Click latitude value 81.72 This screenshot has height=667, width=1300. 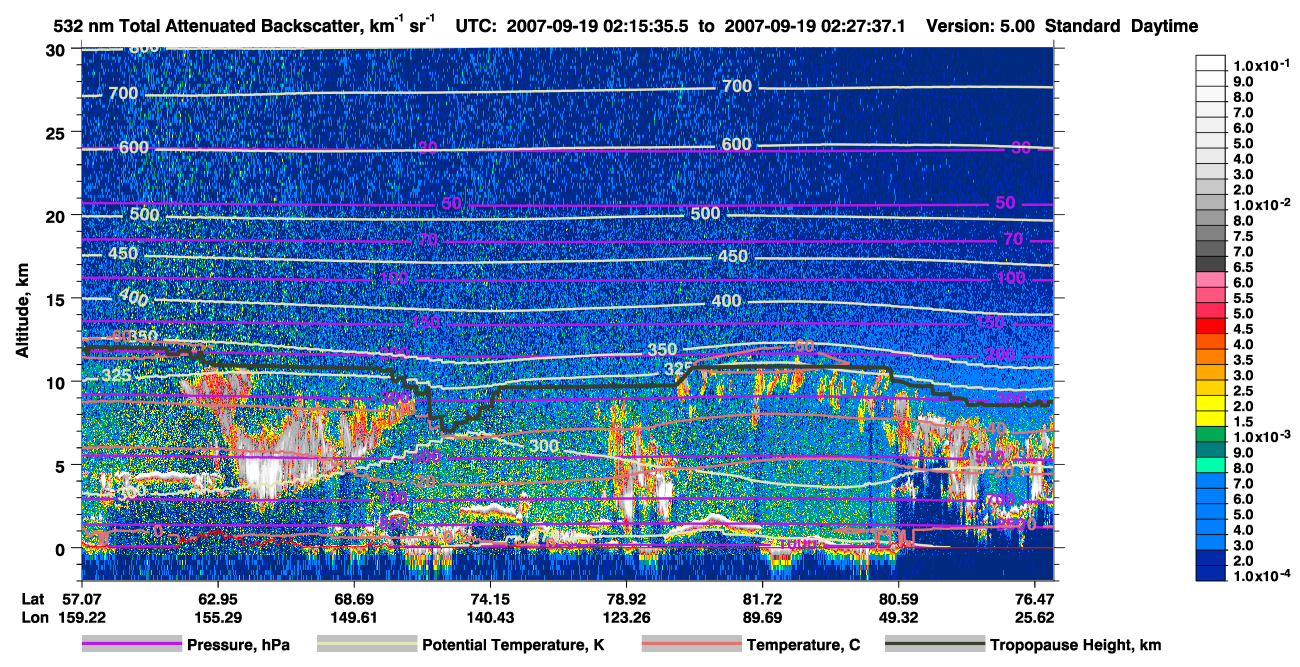(x=762, y=599)
